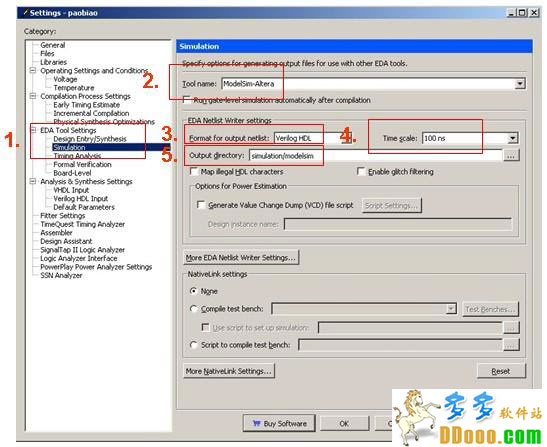Click the OK button

coord(344,423)
